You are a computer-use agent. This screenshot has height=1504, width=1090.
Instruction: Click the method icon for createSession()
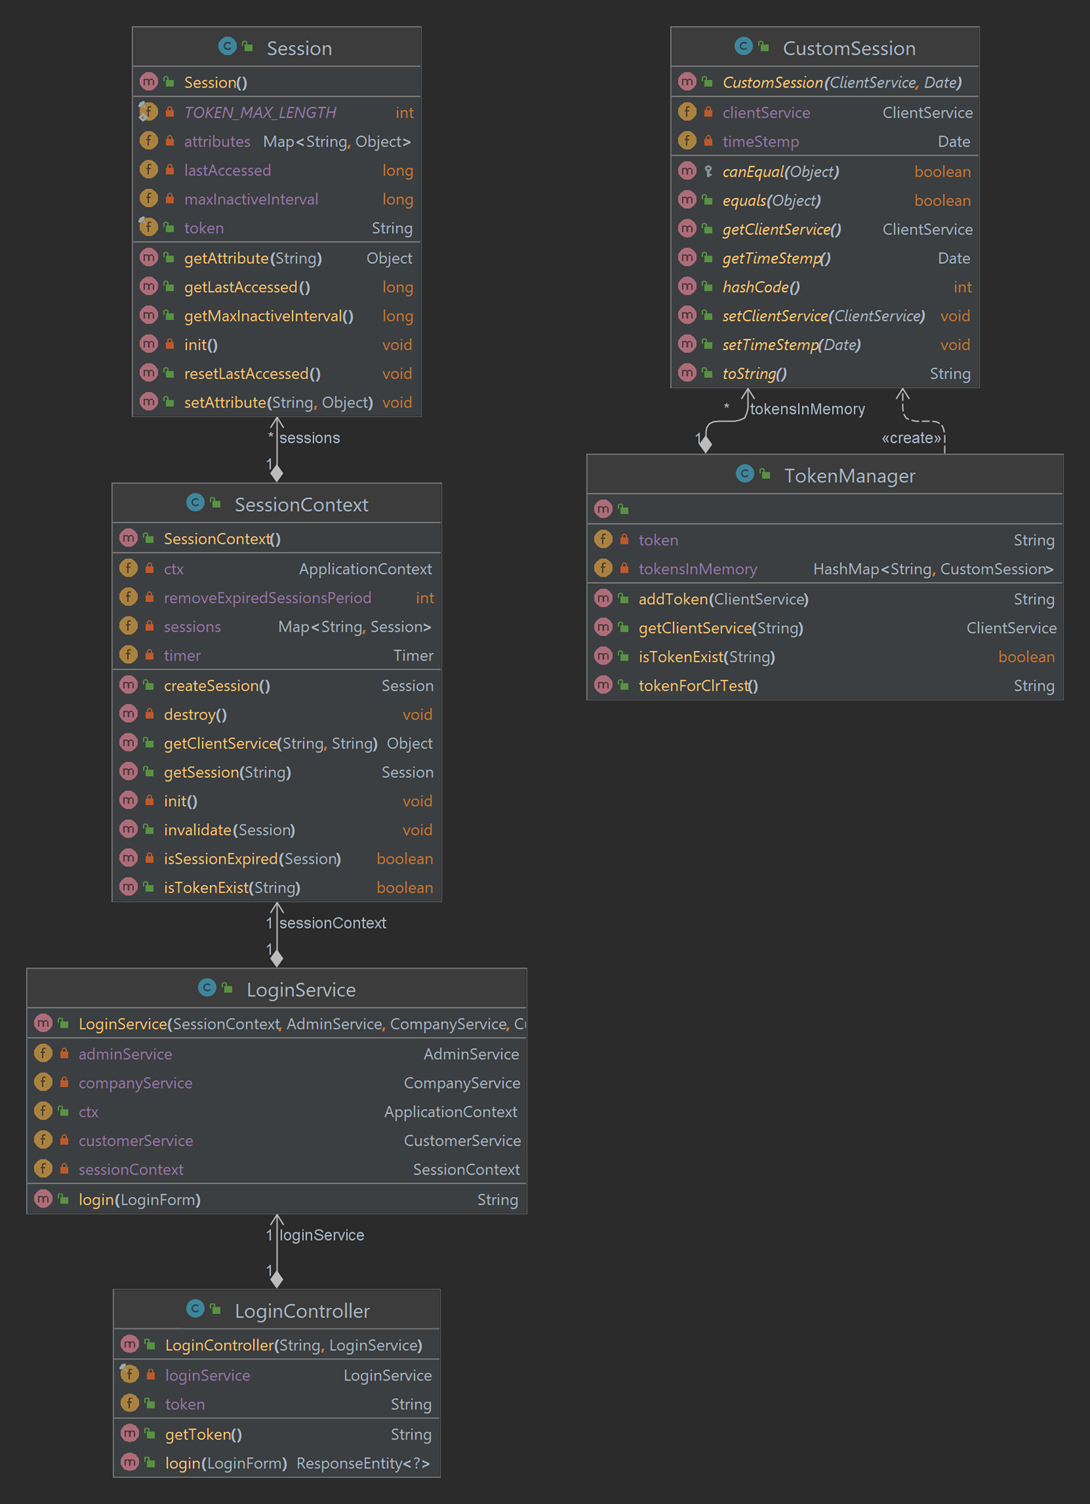pyautogui.click(x=129, y=686)
